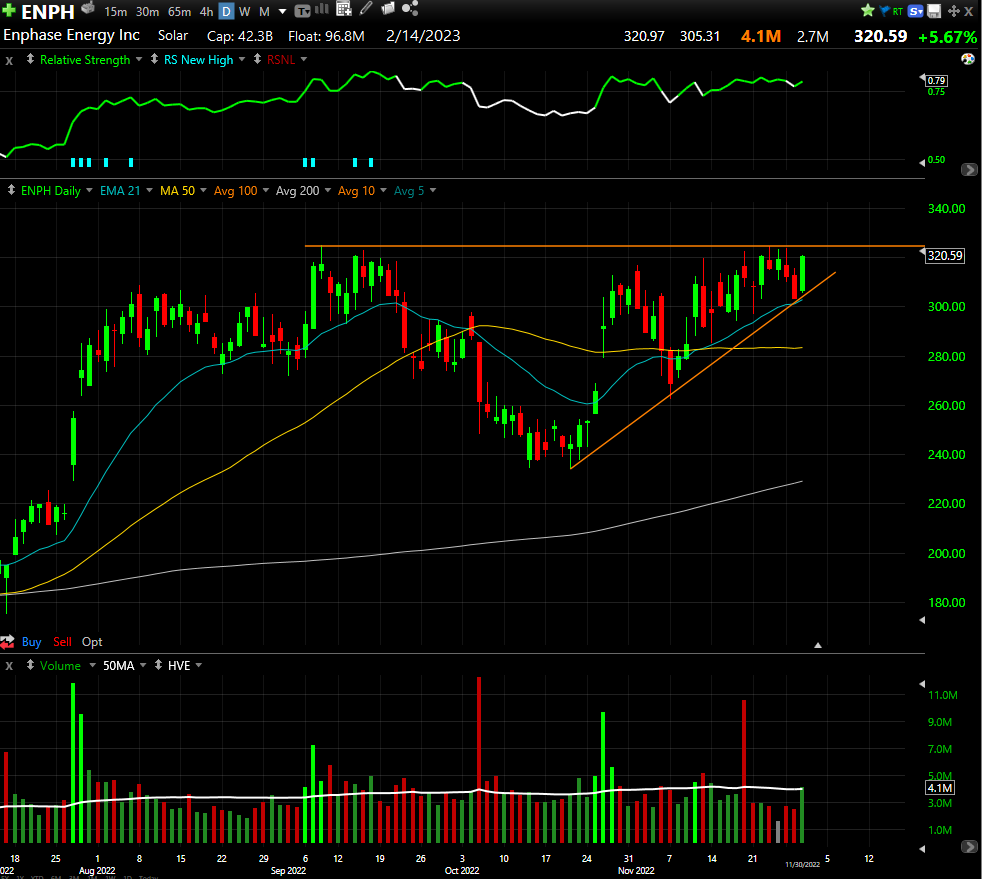Screen dimensions: 982x879
Task: Click the reorder arrows before Relative Strength
Action: (x=30, y=59)
